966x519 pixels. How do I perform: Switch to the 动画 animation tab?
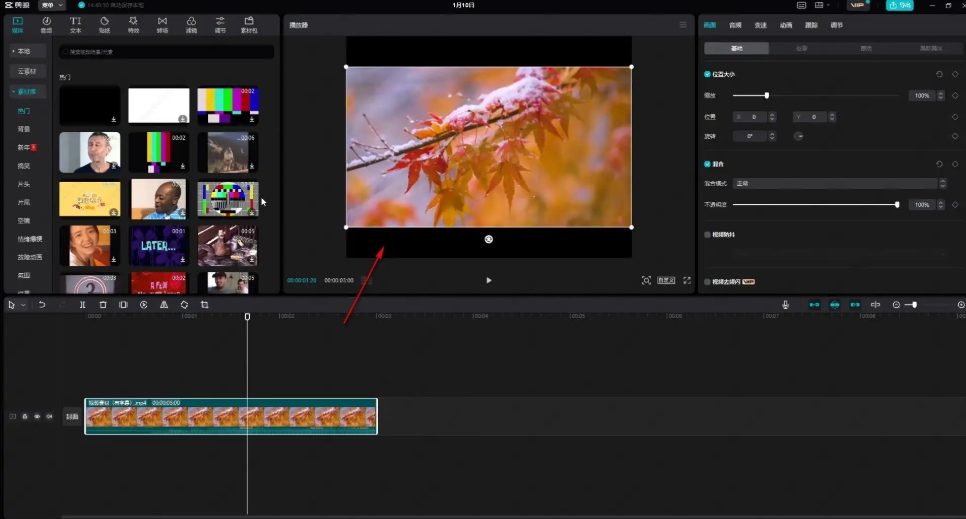coord(787,25)
